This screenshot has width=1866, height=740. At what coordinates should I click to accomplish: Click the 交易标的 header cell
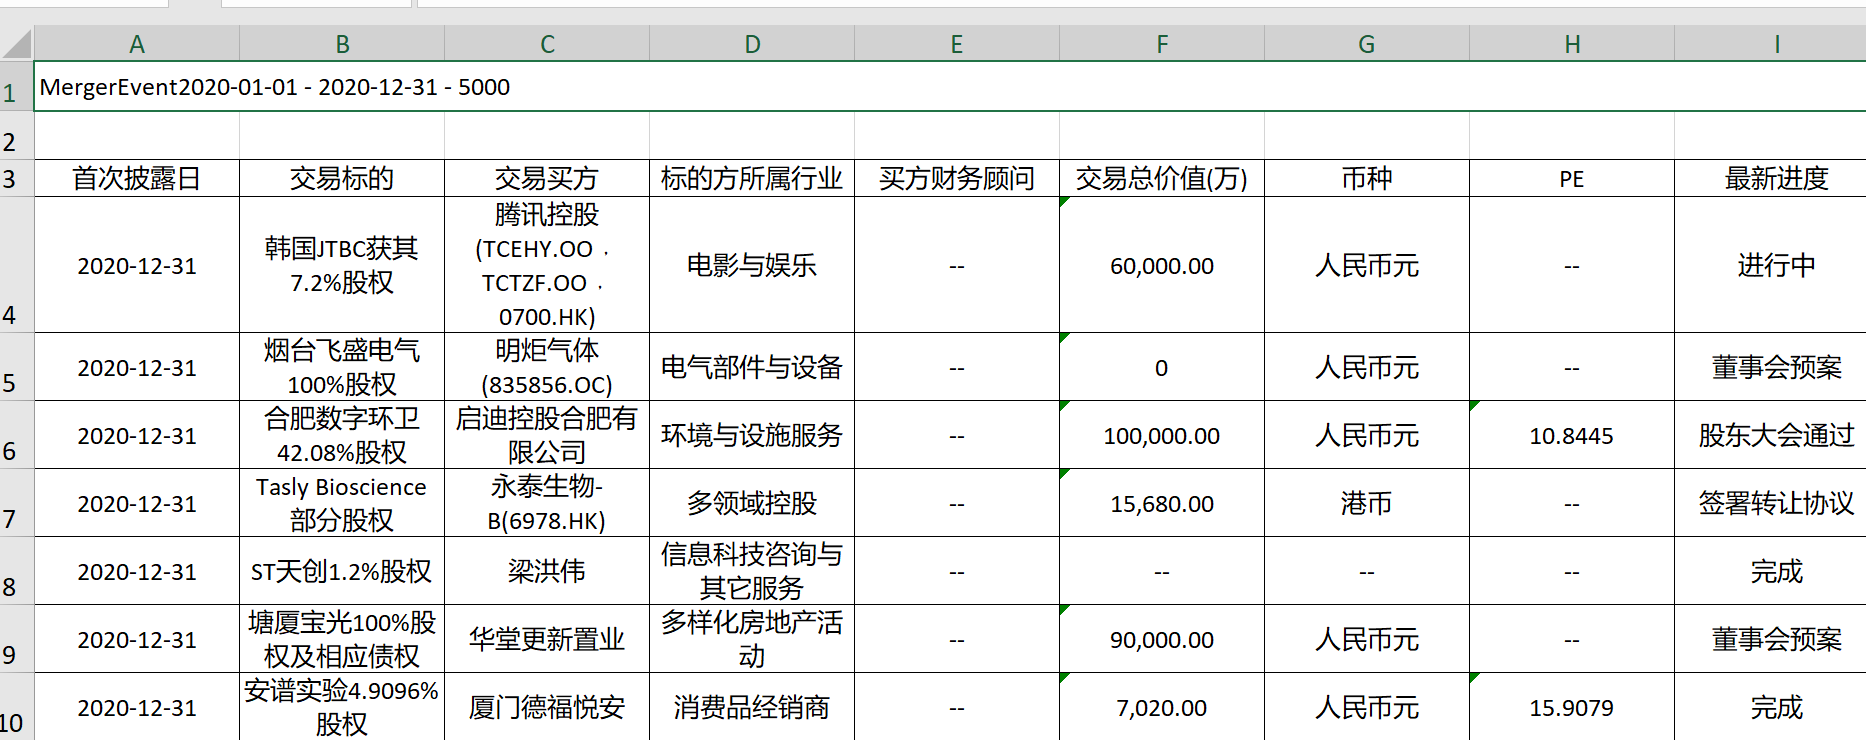(x=342, y=178)
